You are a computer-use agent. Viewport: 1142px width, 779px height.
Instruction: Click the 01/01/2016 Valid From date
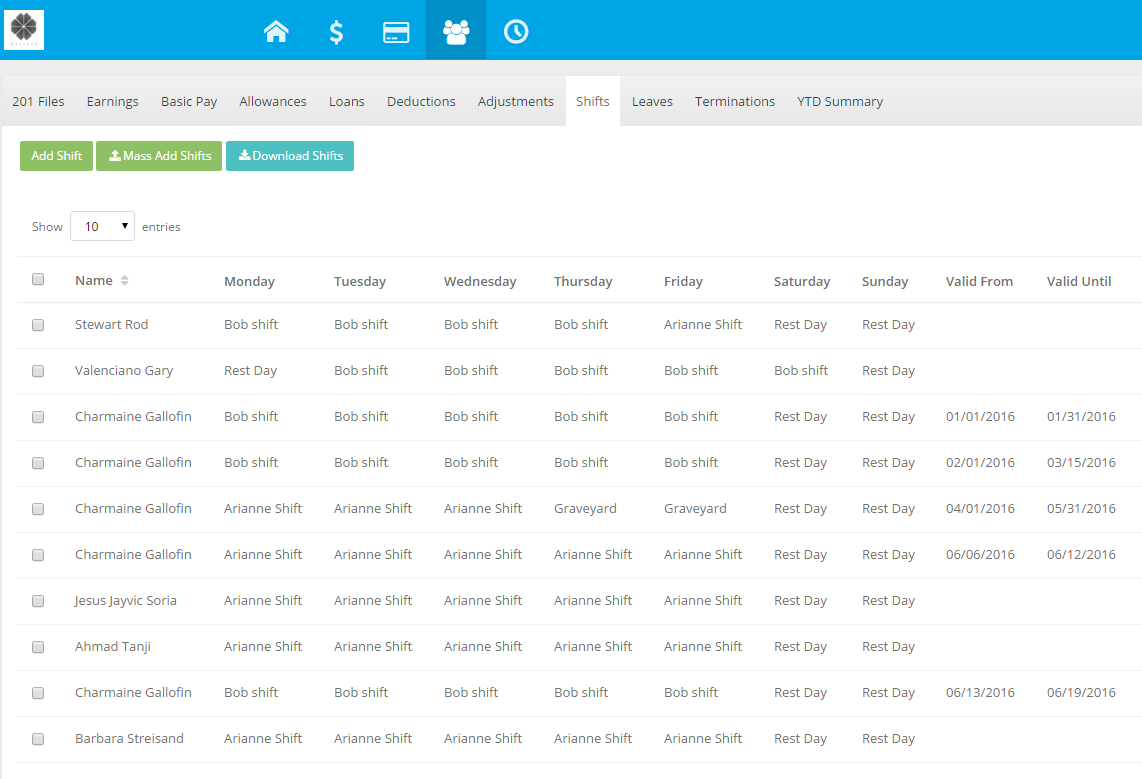(x=980, y=416)
